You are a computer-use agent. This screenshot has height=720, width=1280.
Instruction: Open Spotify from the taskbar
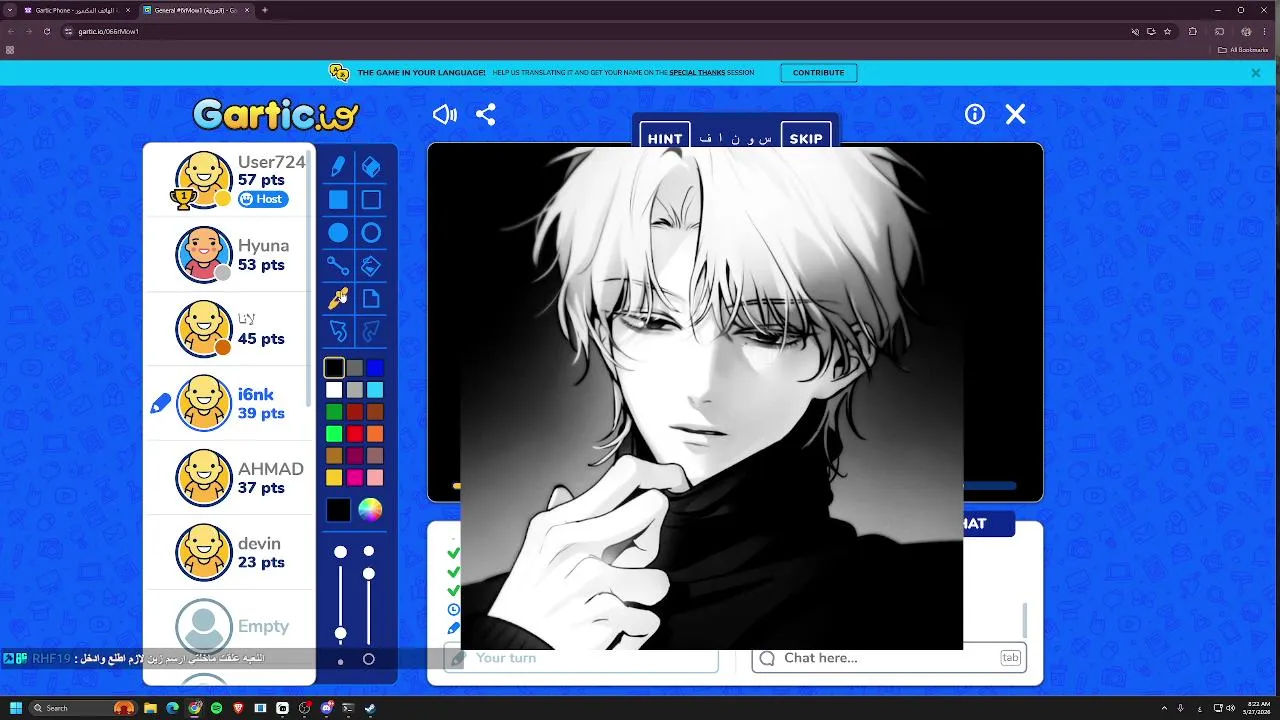pos(216,708)
